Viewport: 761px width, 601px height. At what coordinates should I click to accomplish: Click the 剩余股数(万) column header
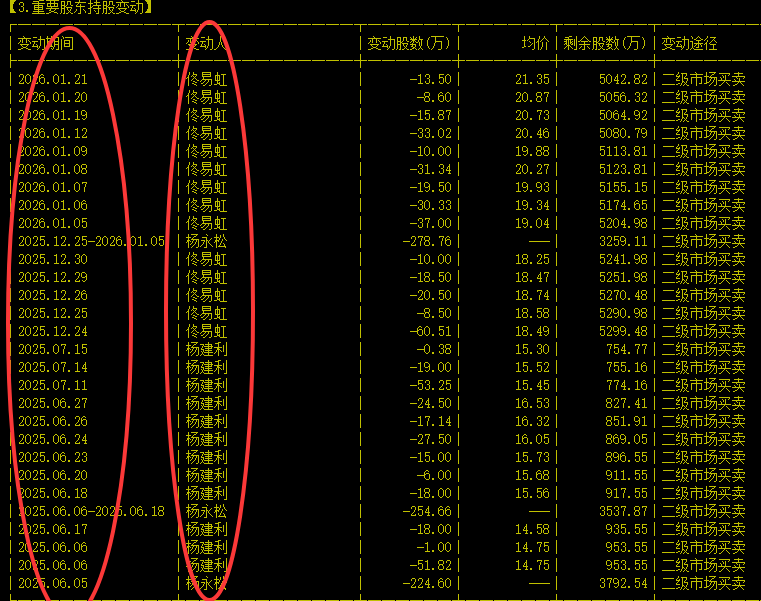click(x=605, y=44)
